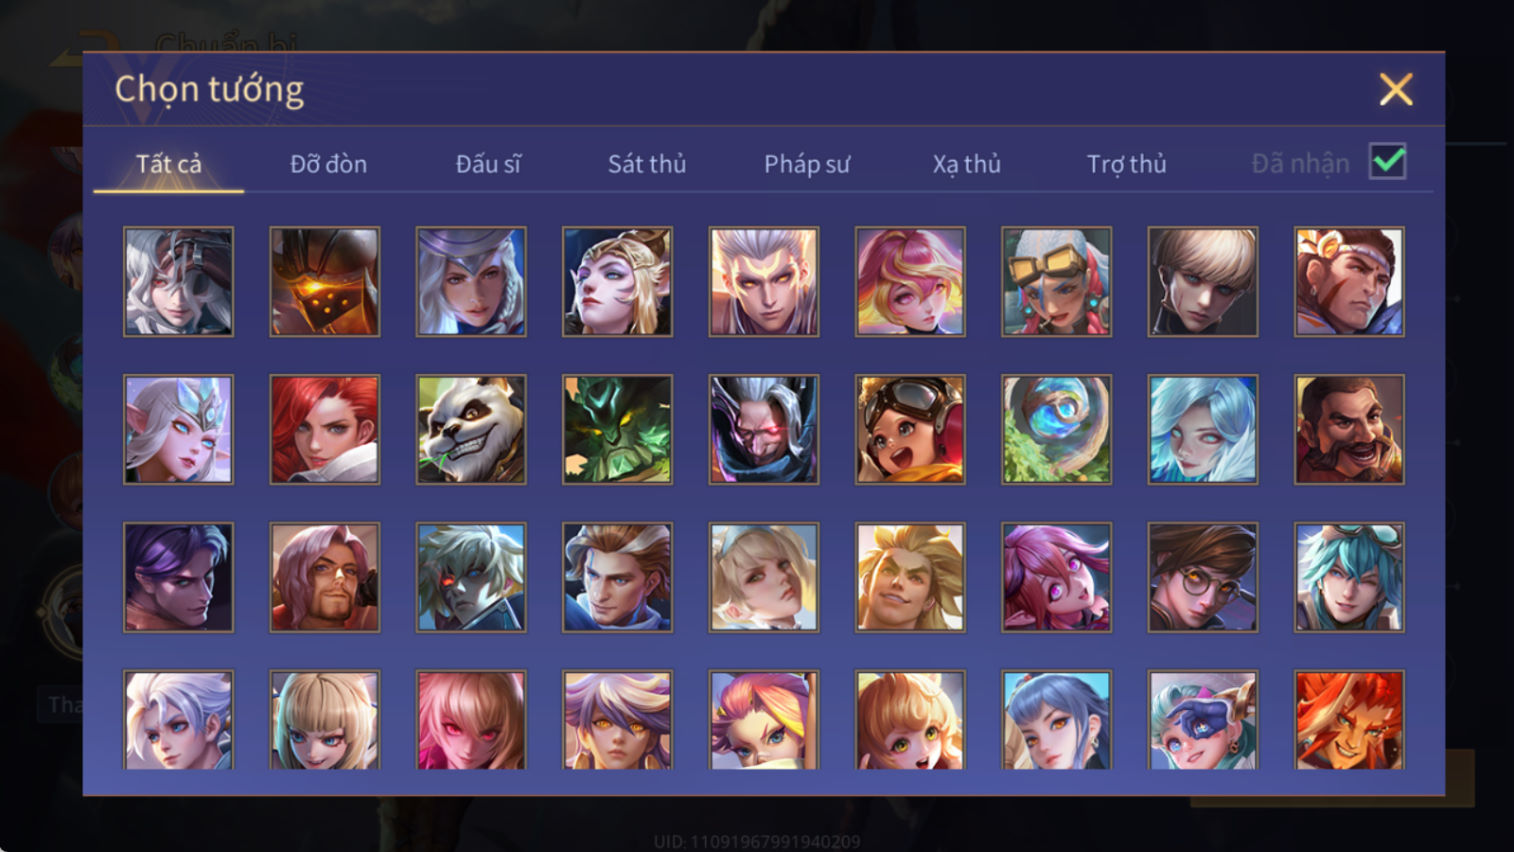Pick the icy blue-haired woman hero

click(1203, 430)
